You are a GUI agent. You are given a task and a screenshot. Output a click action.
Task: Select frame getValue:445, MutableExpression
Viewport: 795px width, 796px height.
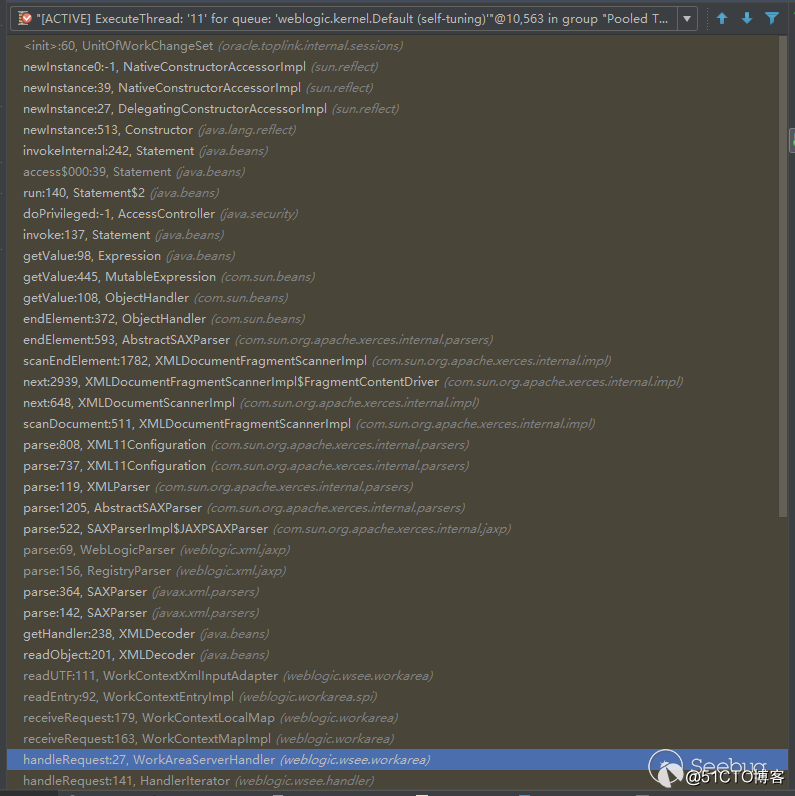tap(397, 277)
